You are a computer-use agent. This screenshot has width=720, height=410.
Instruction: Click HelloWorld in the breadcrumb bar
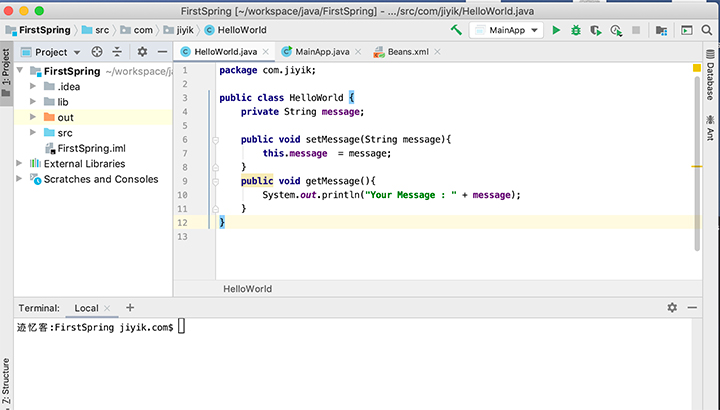pyautogui.click(x=236, y=30)
